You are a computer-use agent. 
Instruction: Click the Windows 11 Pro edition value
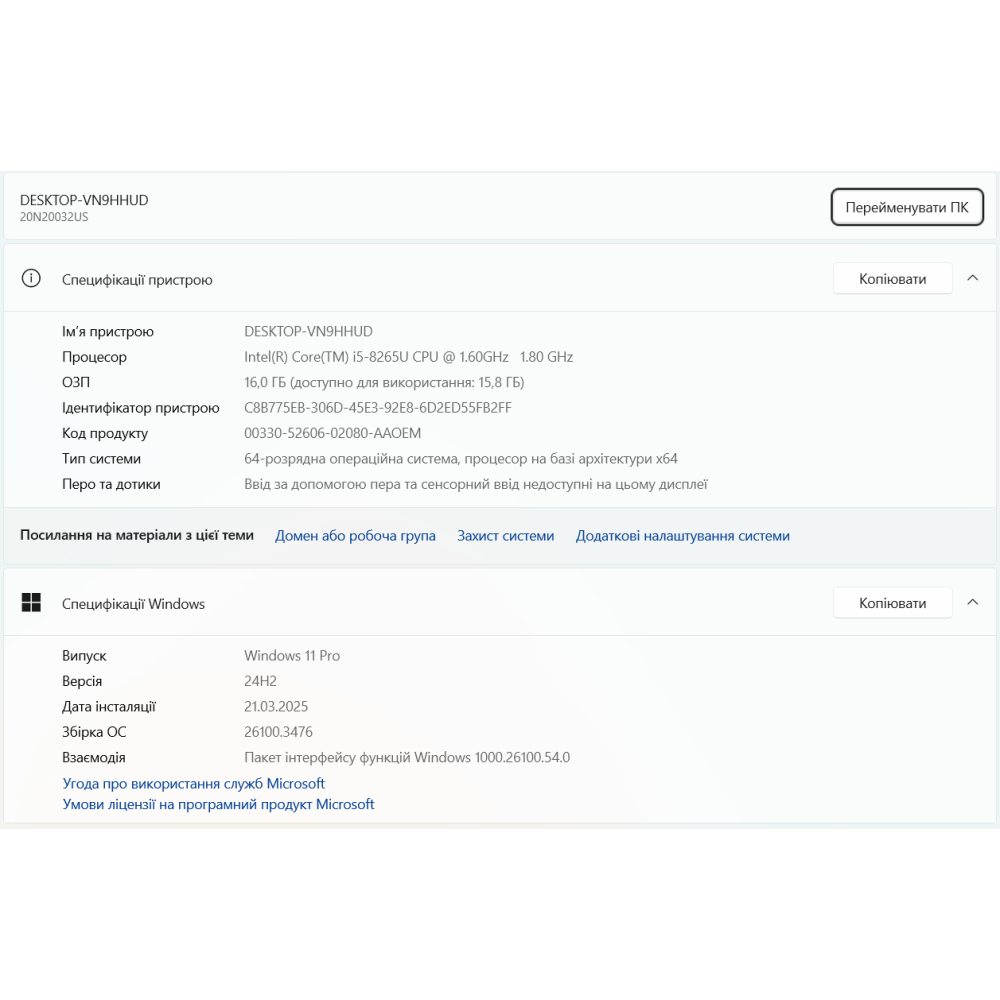[292, 656]
